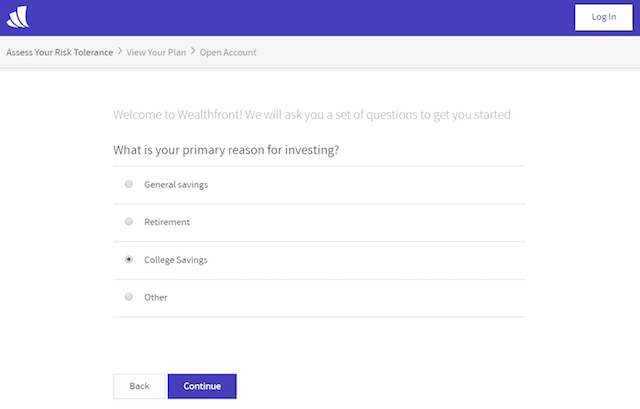The width and height of the screenshot is (640, 409).
Task: Open the Open Account breadcrumb step
Action: [228, 52]
